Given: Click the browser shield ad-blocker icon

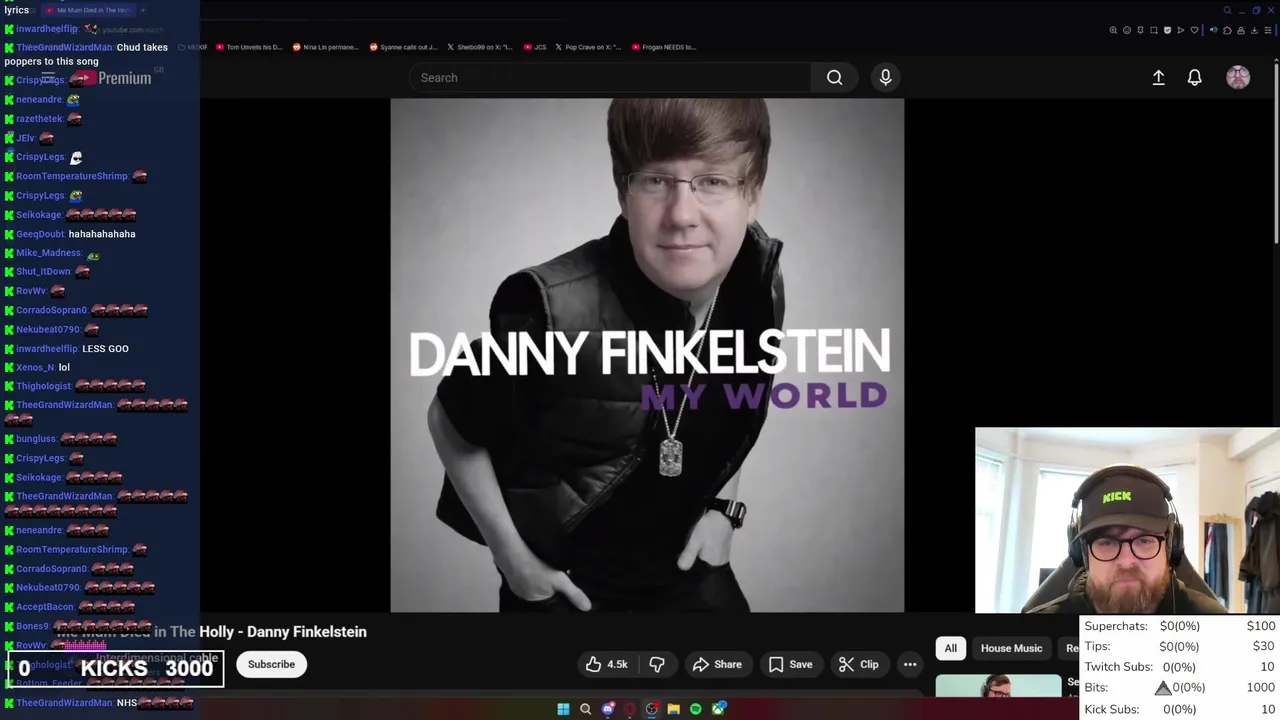Looking at the screenshot, I should pyautogui.click(x=1167, y=30).
